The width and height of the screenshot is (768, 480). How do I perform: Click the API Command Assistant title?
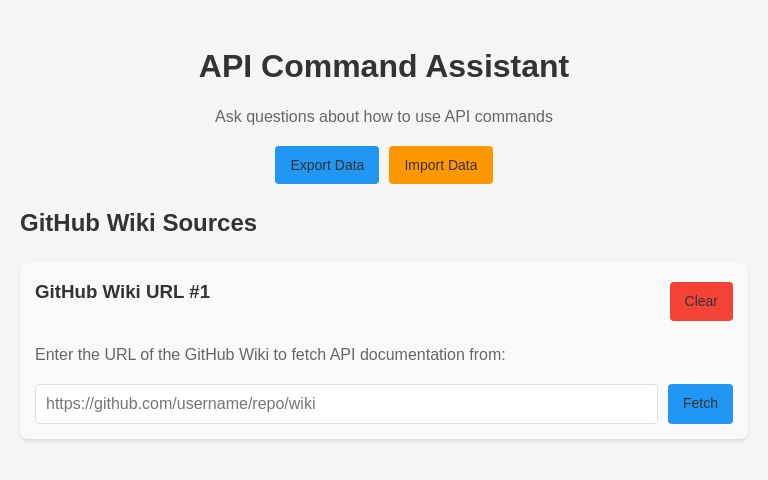(384, 66)
